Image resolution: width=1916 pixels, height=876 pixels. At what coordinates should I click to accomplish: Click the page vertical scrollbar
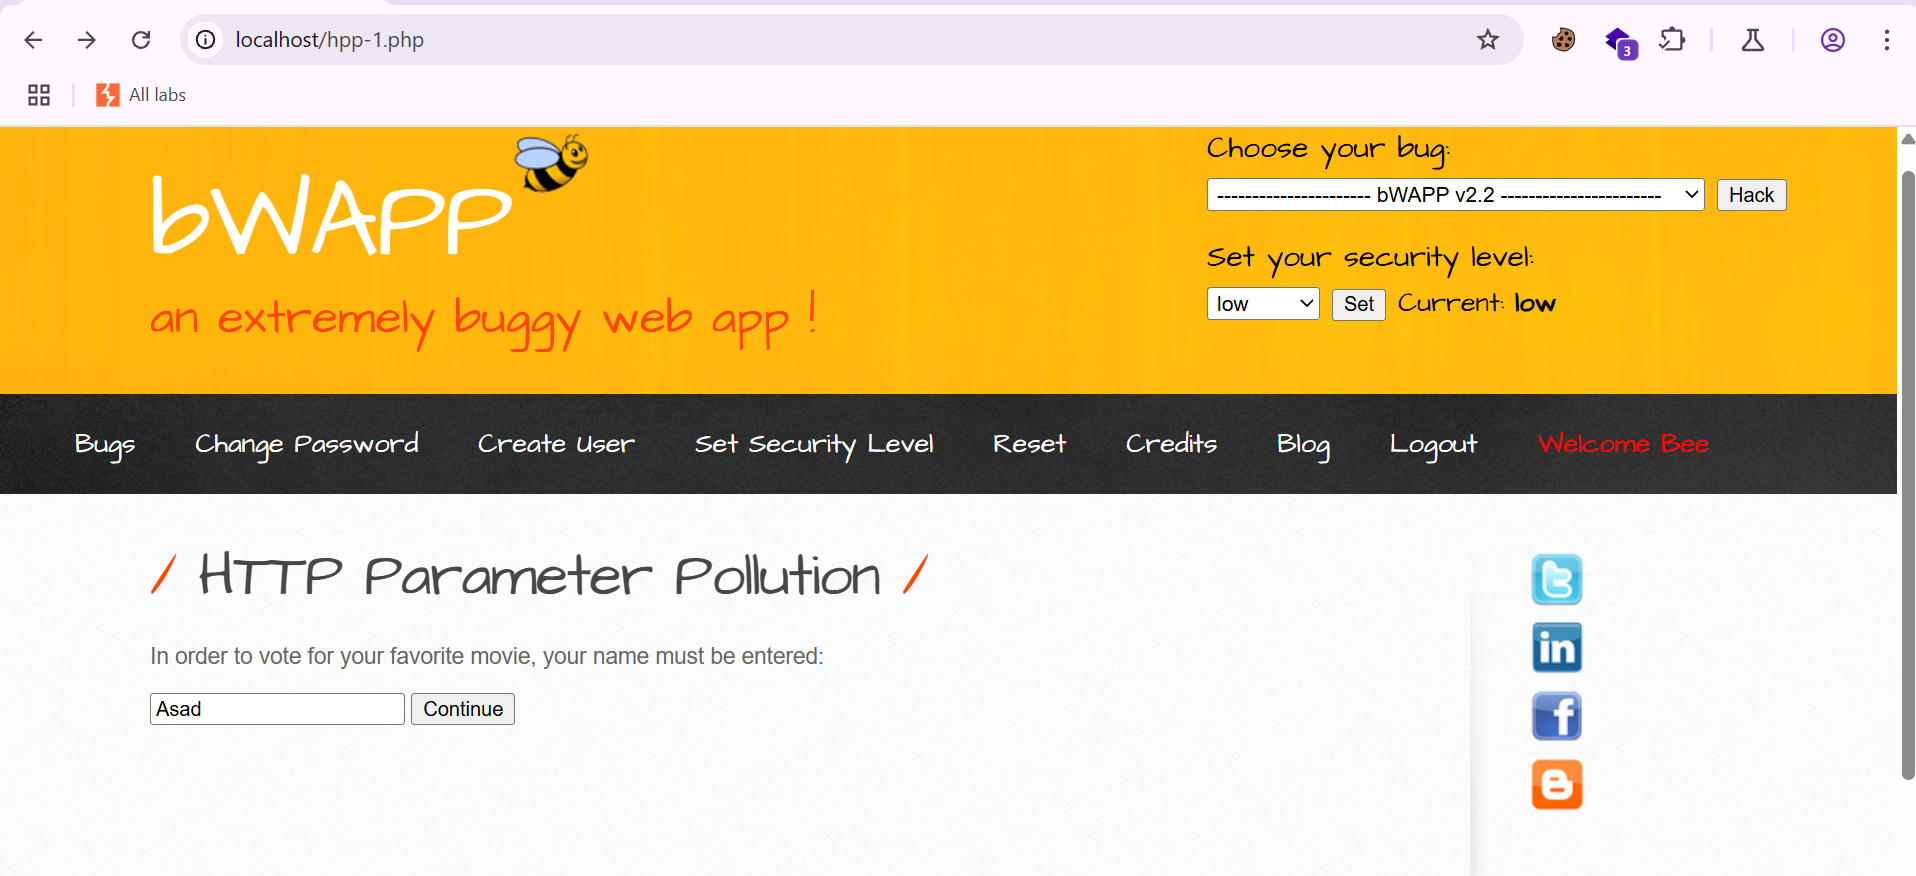(x=1907, y=475)
